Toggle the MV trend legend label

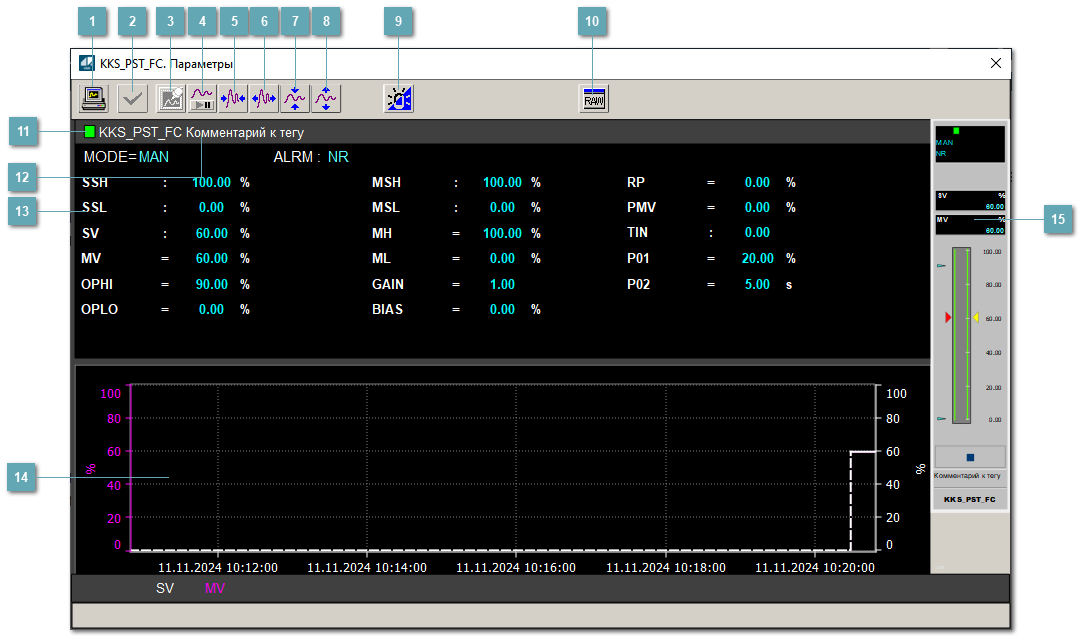(215, 589)
